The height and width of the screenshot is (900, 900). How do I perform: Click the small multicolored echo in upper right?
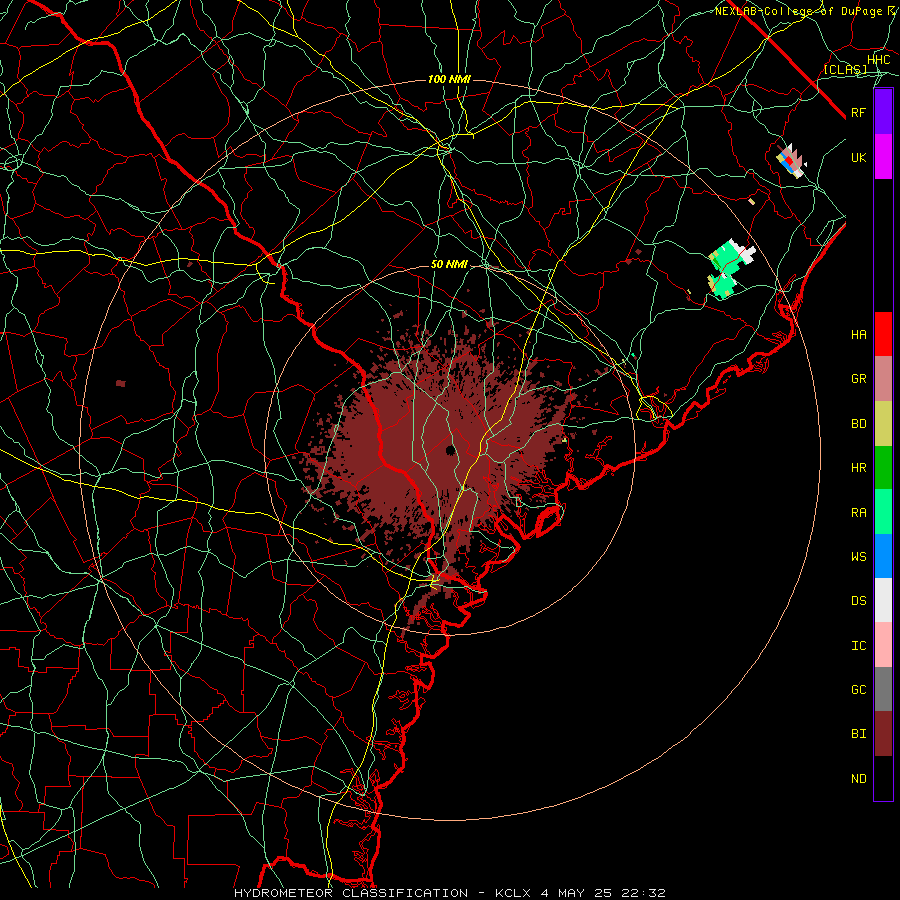click(792, 161)
